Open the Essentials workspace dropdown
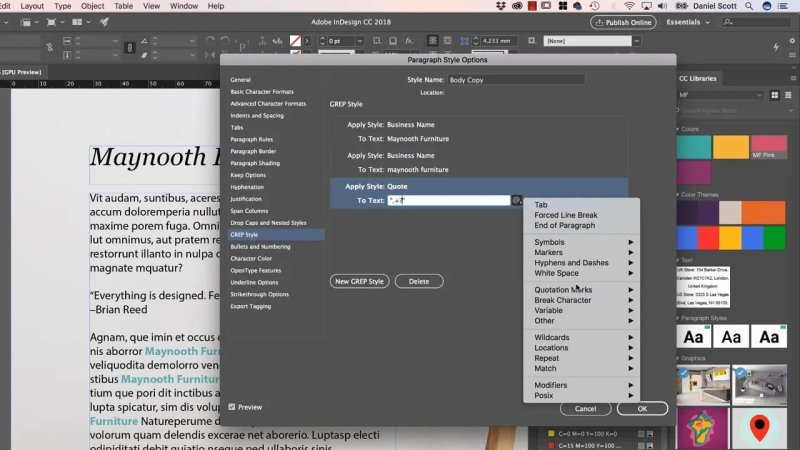The width and height of the screenshot is (800, 450). click(x=688, y=22)
